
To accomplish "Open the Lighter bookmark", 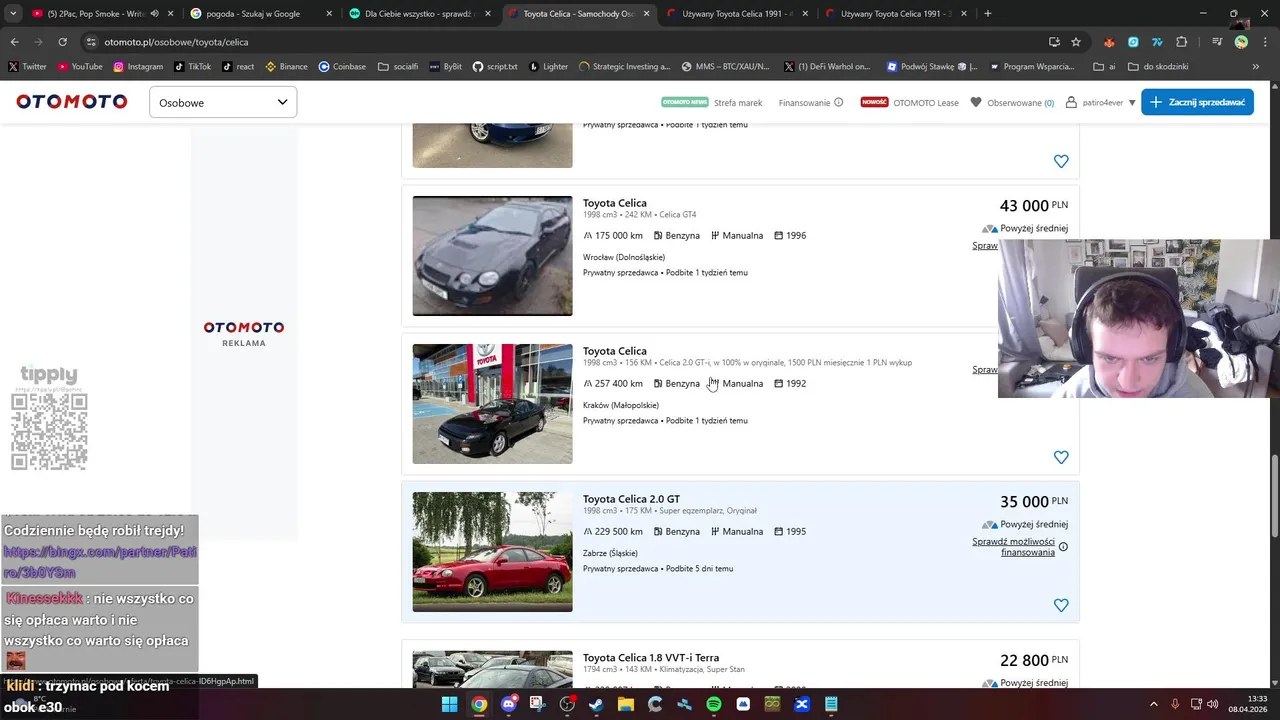I will click(548, 67).
